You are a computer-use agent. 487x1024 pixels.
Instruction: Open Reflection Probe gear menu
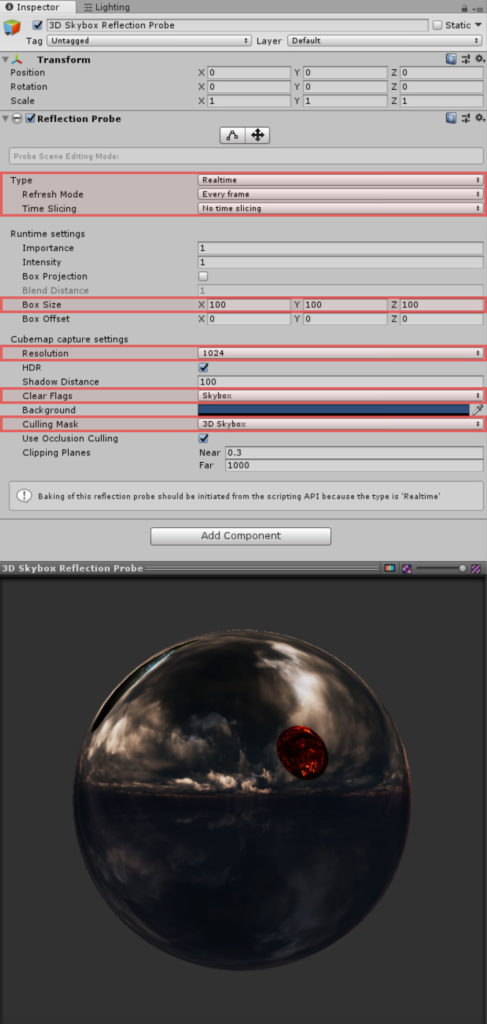(x=480, y=118)
